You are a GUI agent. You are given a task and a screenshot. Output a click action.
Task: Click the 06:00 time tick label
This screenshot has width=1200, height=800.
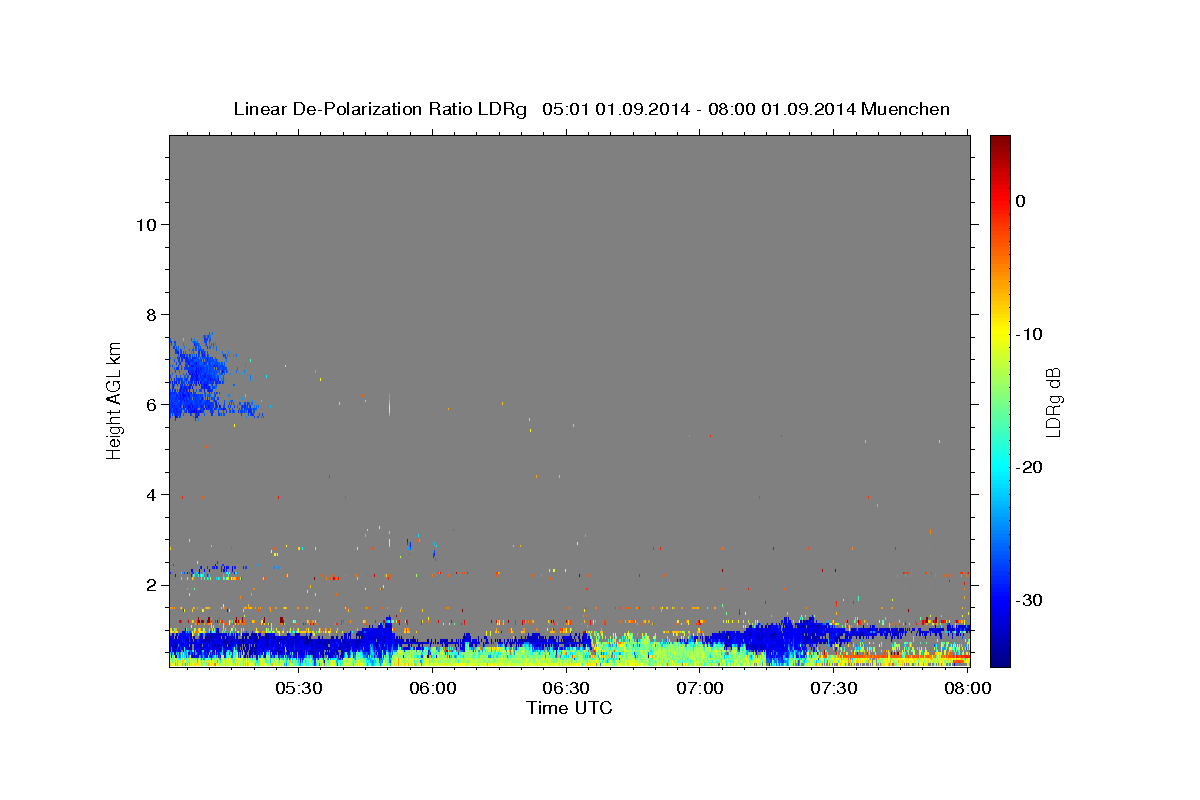coord(433,689)
